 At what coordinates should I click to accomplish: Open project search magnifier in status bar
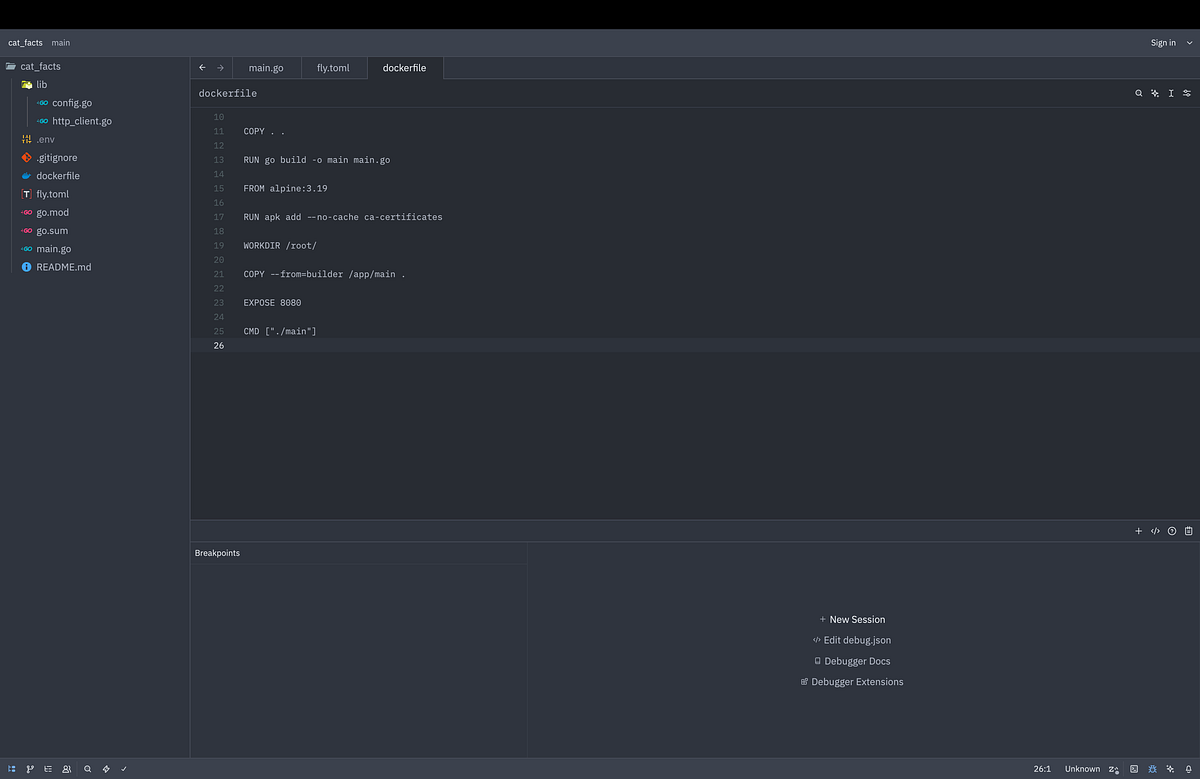[x=88, y=769]
